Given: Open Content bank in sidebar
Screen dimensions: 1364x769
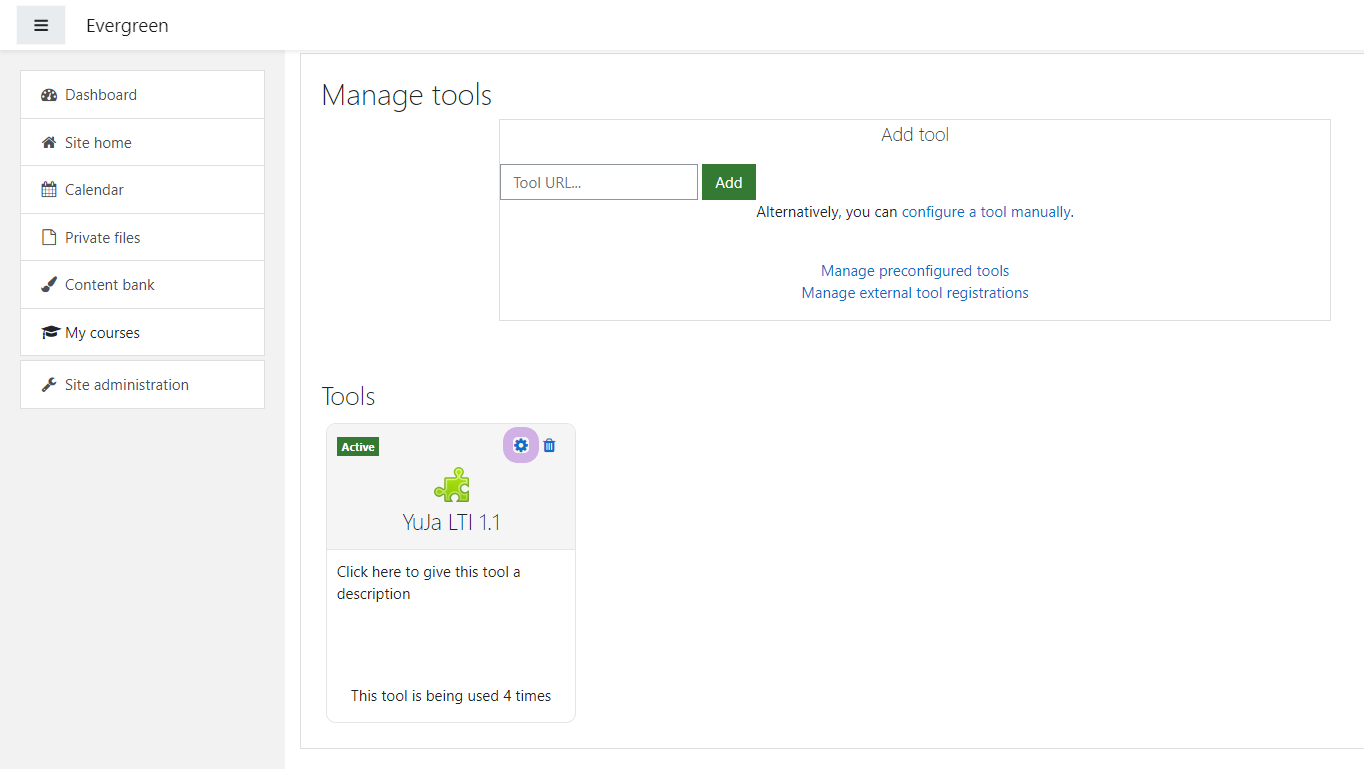Looking at the screenshot, I should tap(142, 284).
